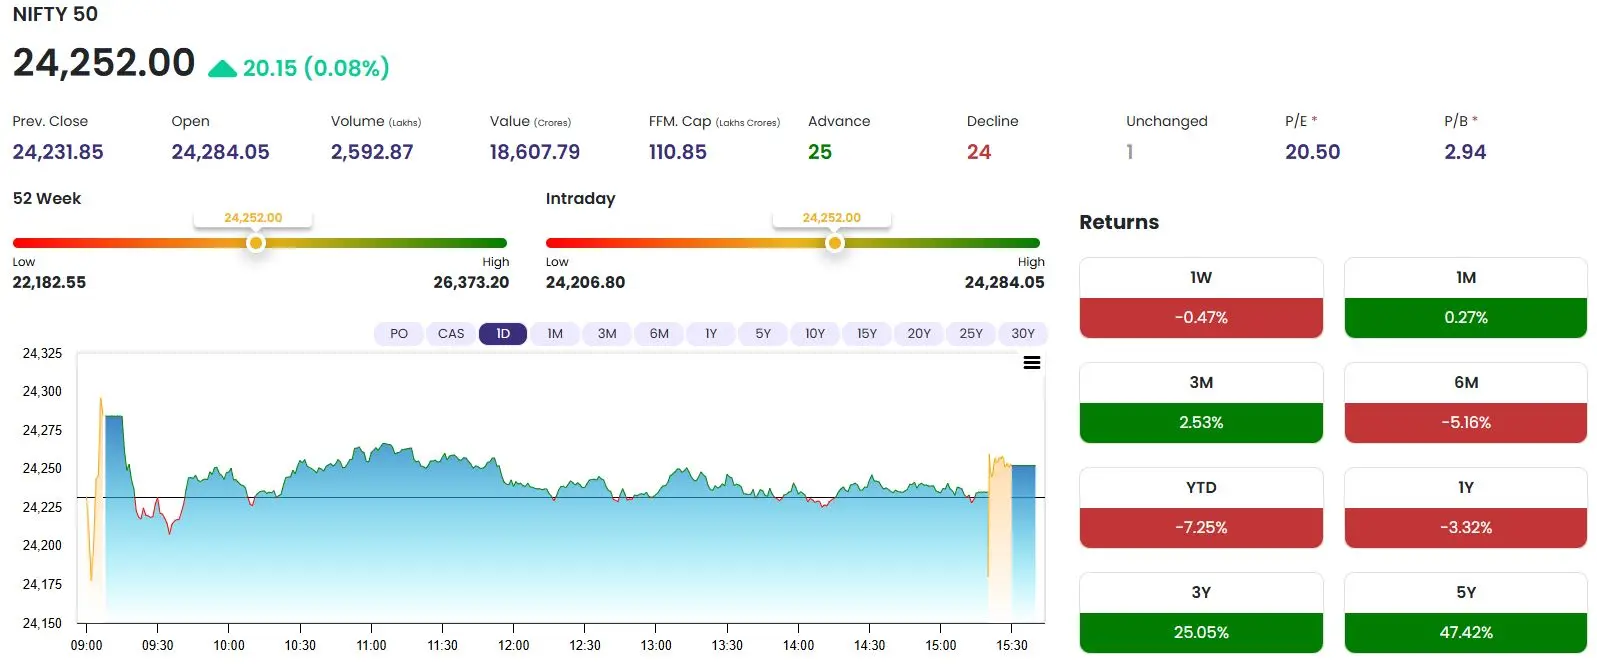Click the Returns section heading
The image size is (1597, 664).
tap(1119, 222)
